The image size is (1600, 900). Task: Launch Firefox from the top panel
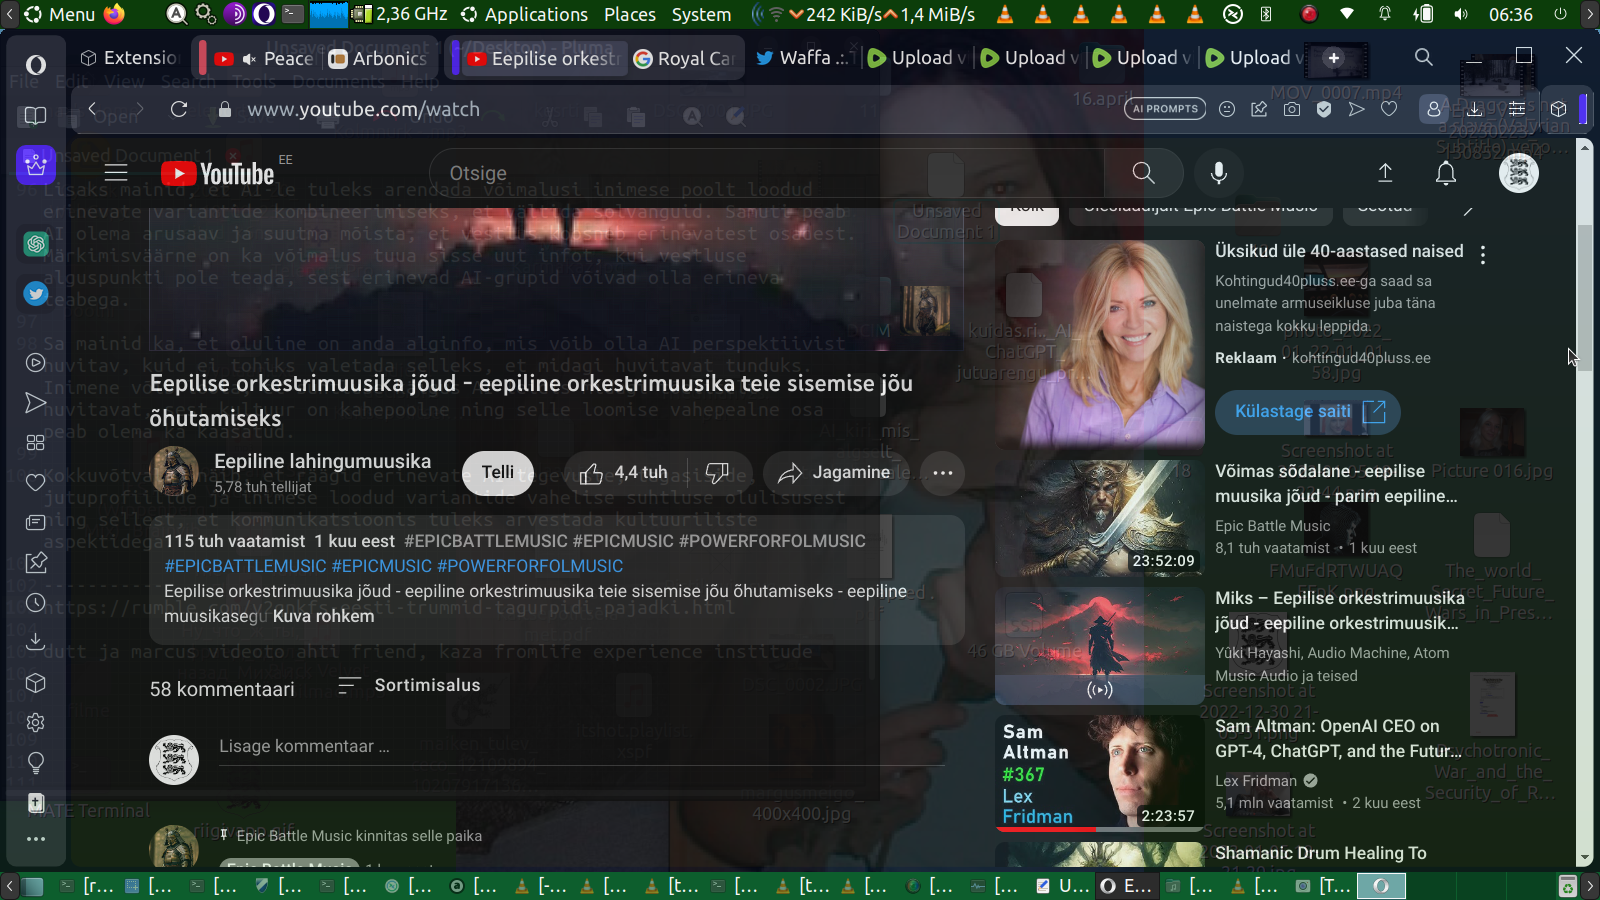[x=115, y=14]
